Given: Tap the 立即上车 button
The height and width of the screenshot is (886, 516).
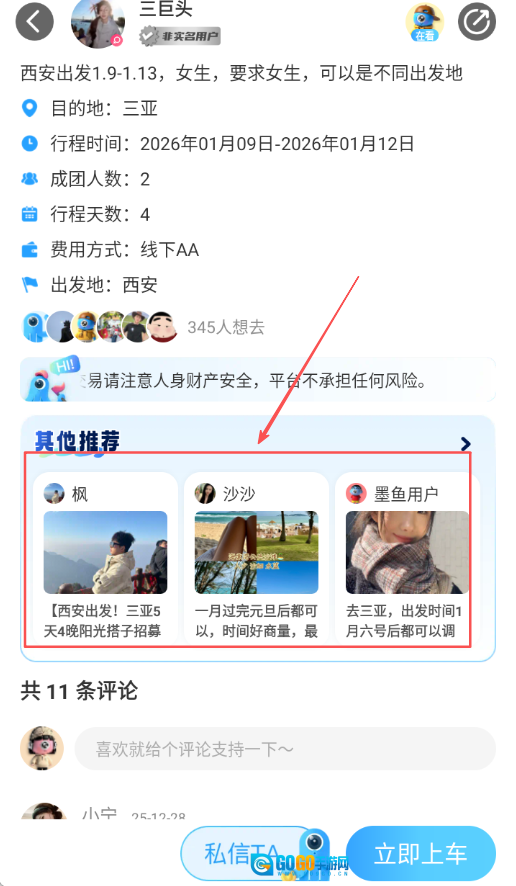Looking at the screenshot, I should 420,853.
